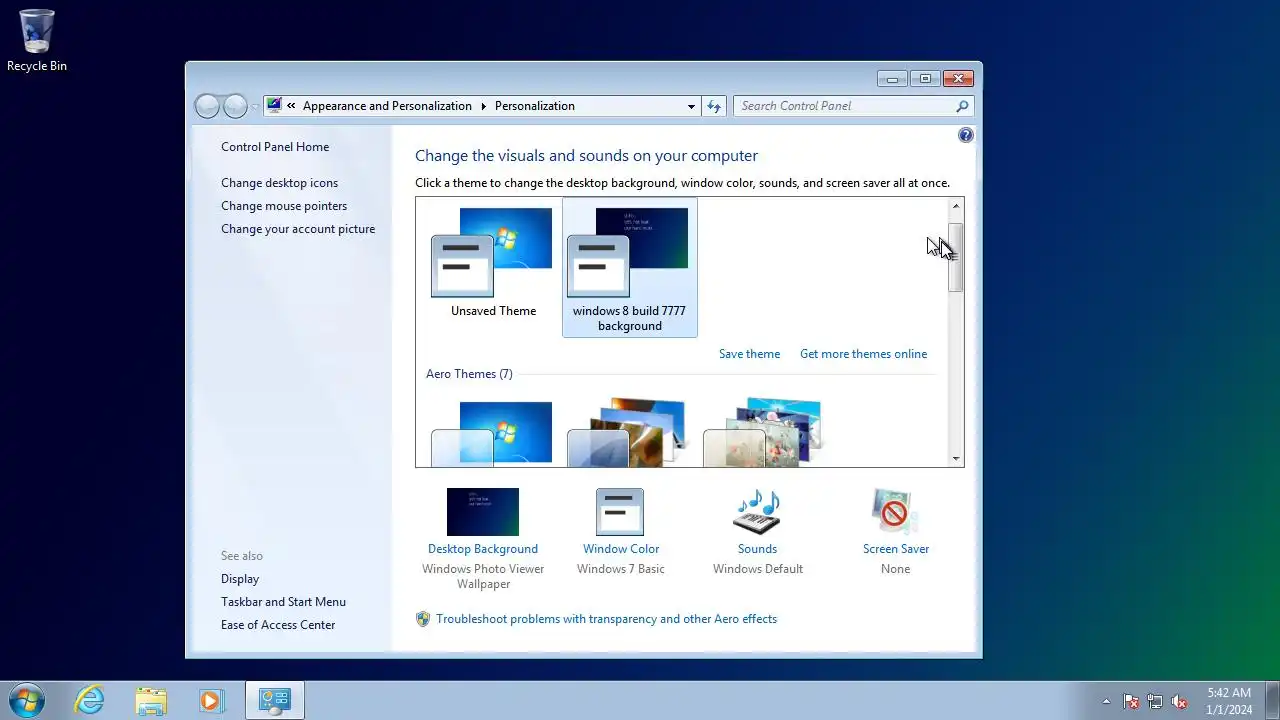Screen dimensions: 1280x720
Task: Open the Sounds text link
Action: 757,549
